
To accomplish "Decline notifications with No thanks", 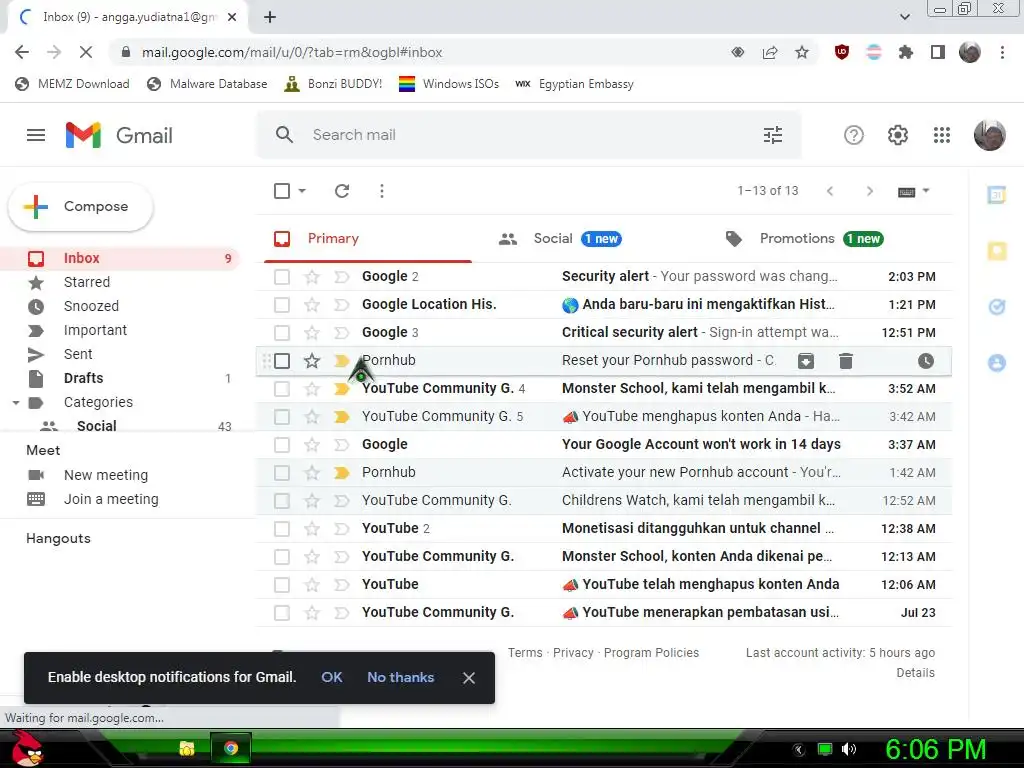I will (x=400, y=677).
